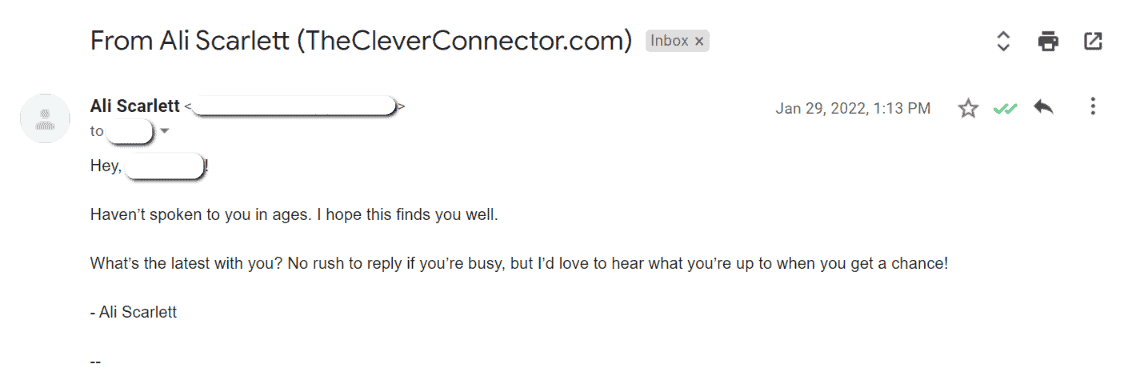Click the sender's profile avatar
Screen dimensions: 1125x380
coord(44,118)
